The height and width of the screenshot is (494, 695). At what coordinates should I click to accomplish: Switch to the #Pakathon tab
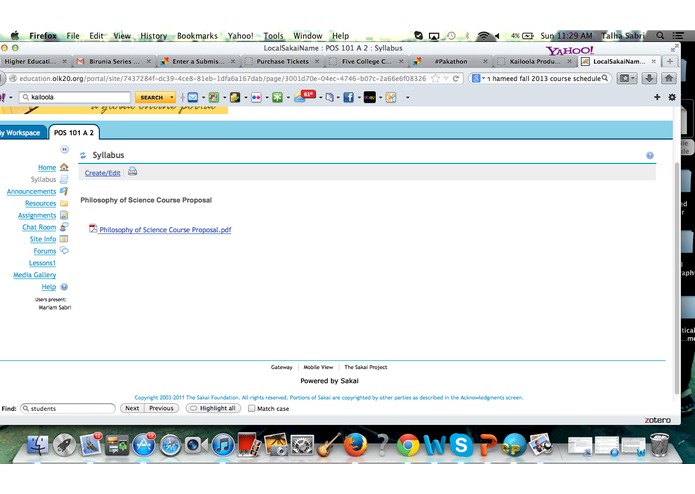click(x=450, y=61)
